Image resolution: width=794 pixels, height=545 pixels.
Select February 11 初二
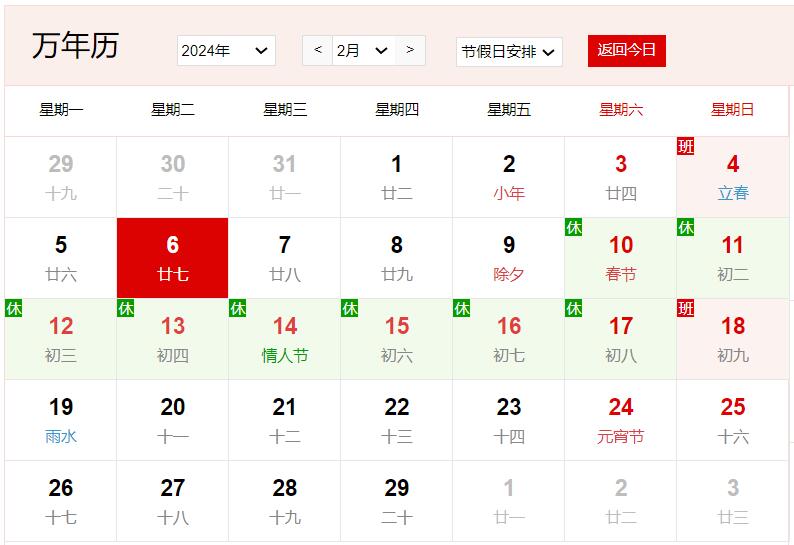(732, 258)
